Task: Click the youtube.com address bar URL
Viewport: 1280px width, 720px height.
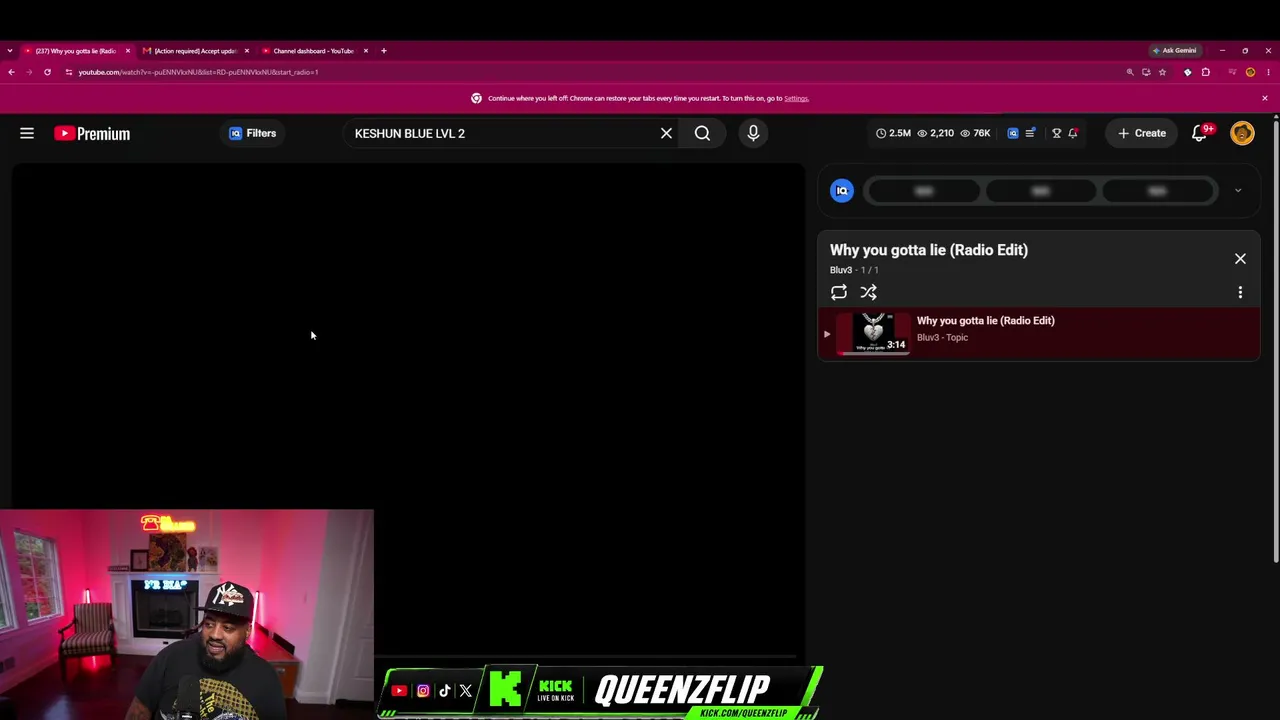Action: (198, 72)
